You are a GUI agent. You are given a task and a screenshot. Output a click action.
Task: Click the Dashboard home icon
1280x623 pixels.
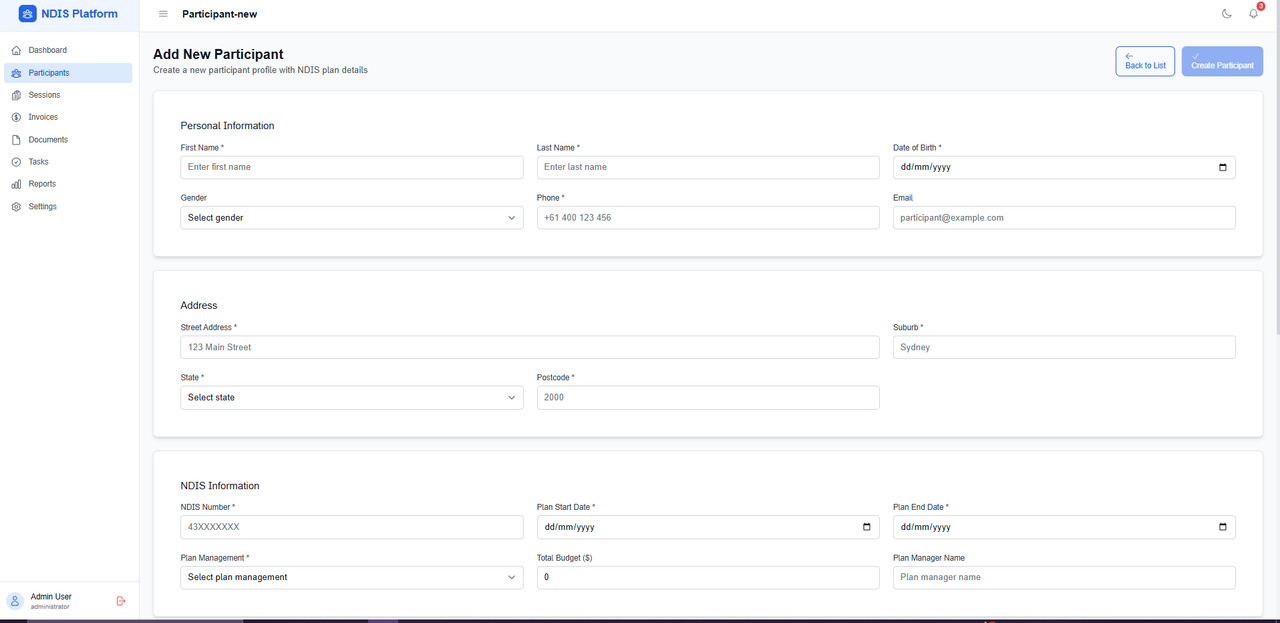click(16, 50)
